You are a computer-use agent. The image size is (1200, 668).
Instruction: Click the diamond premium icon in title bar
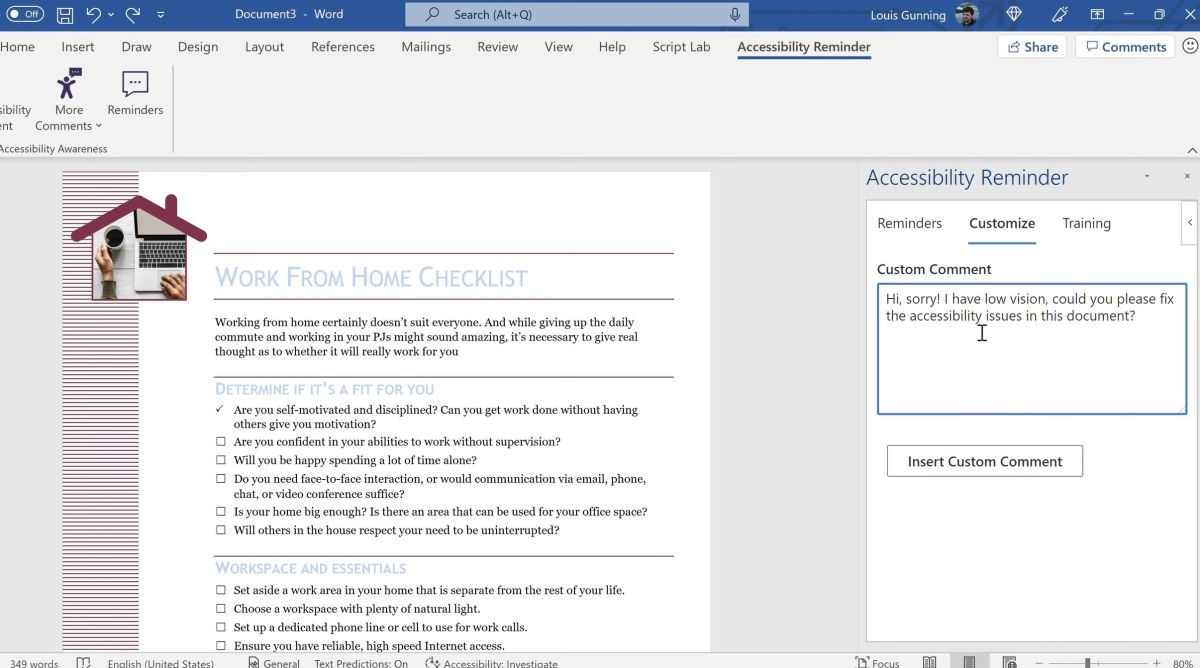click(x=1014, y=15)
